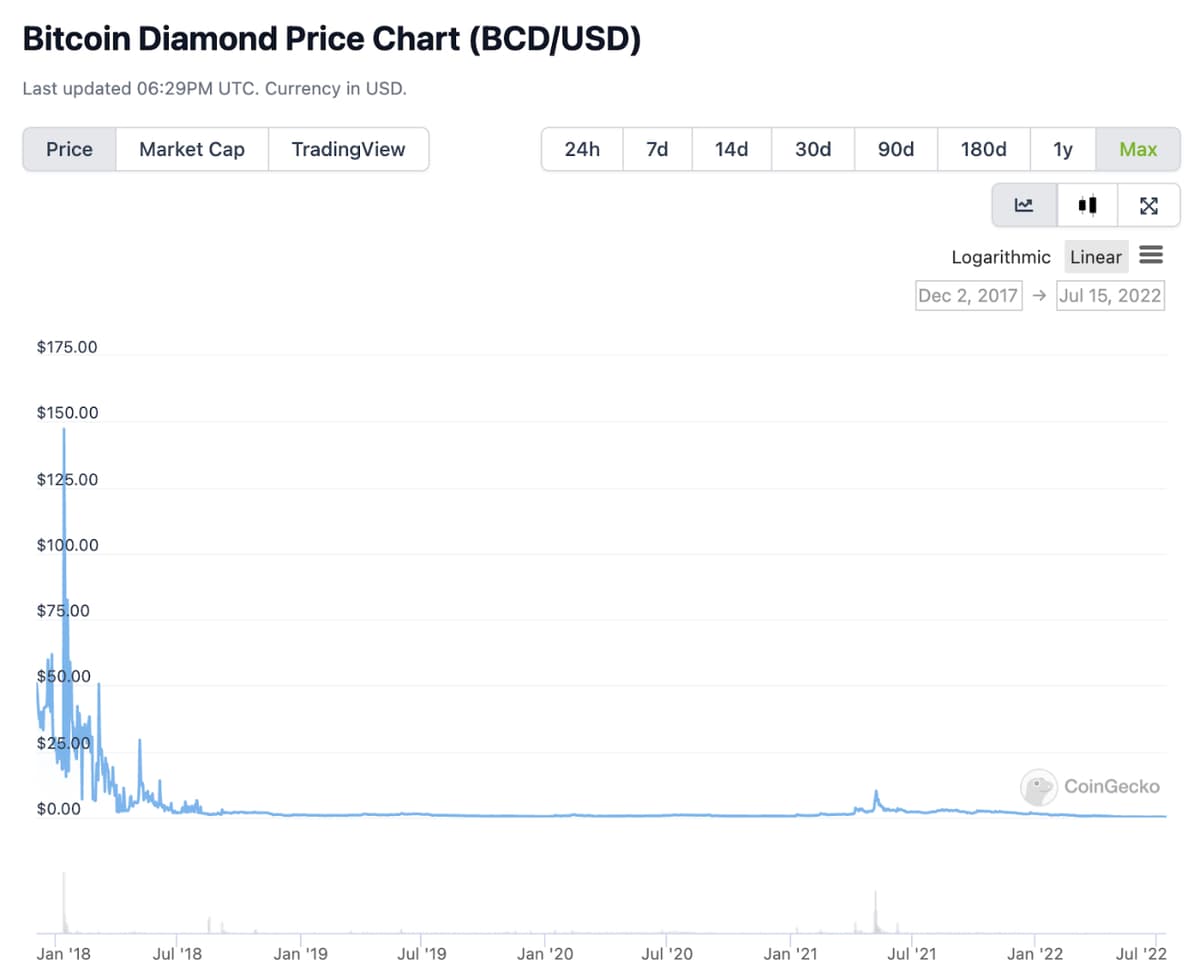The height and width of the screenshot is (976, 1200).
Task: Open the TradingView tab
Action: (349, 149)
